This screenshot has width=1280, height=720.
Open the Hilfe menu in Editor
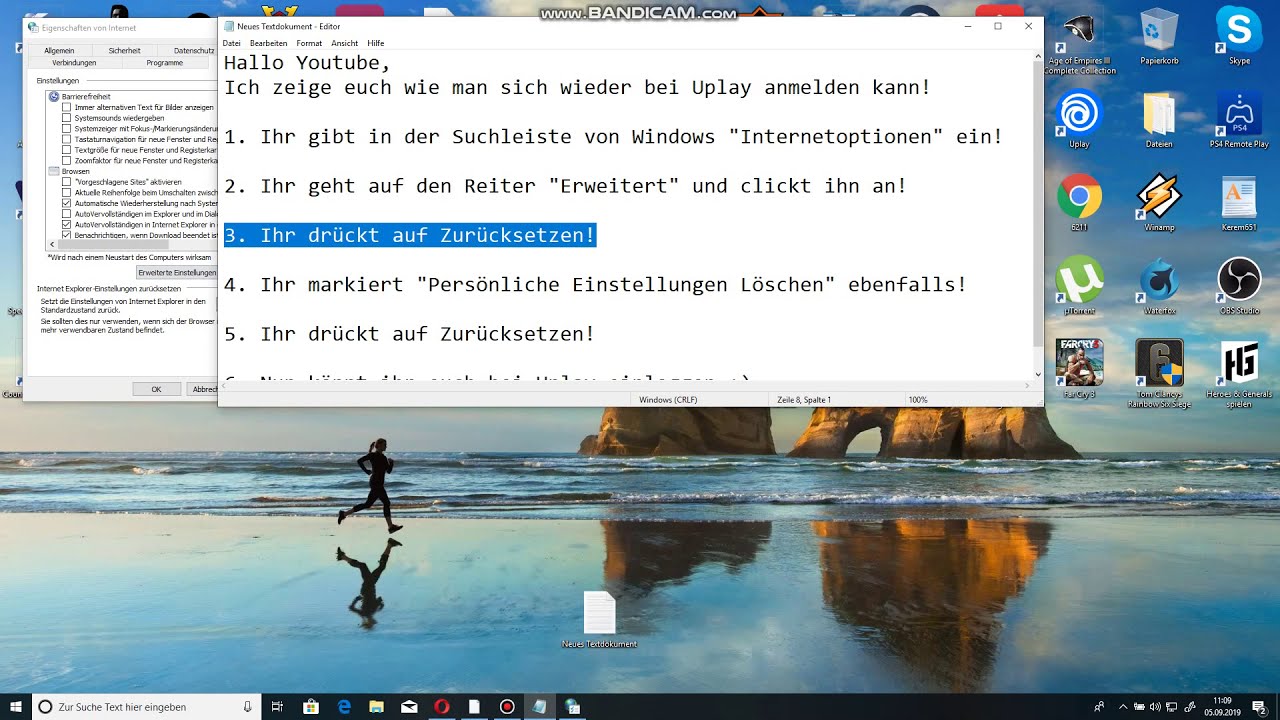click(376, 43)
